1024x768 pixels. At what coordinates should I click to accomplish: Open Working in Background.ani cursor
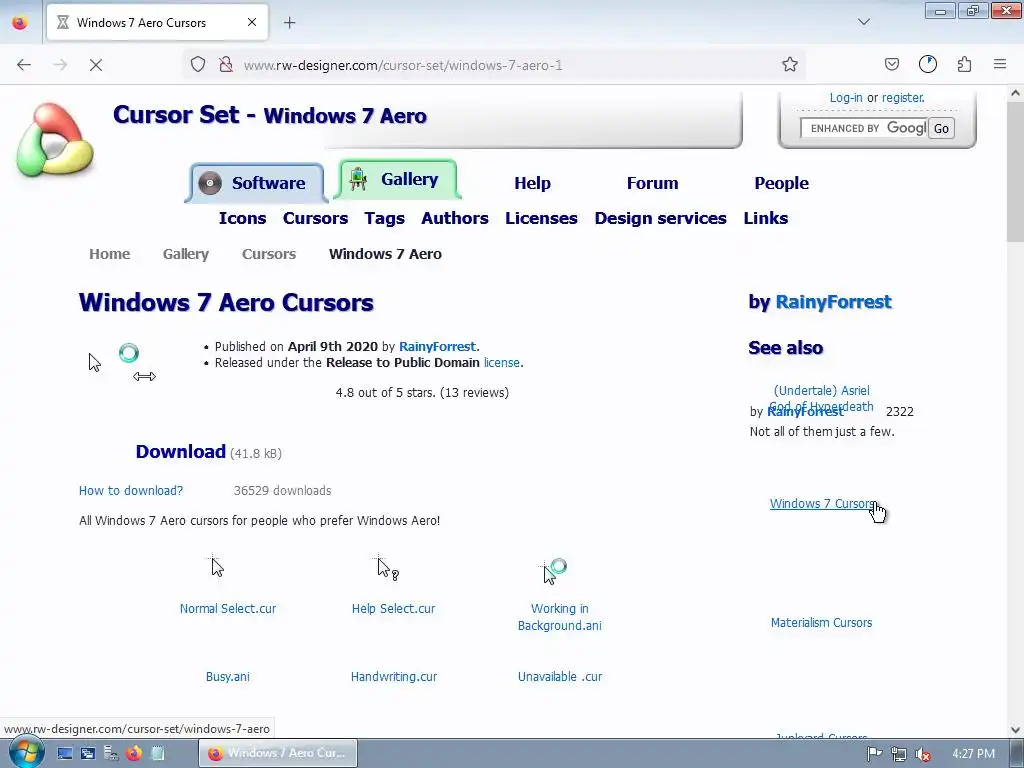pos(560,617)
